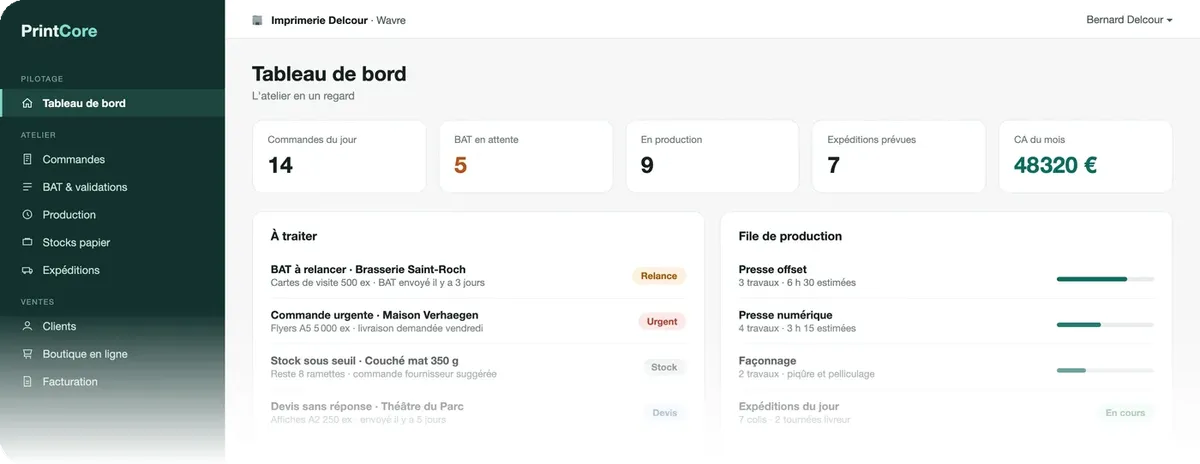Open Tableau de bord menu item
The image size is (1200, 464).
click(x=112, y=103)
